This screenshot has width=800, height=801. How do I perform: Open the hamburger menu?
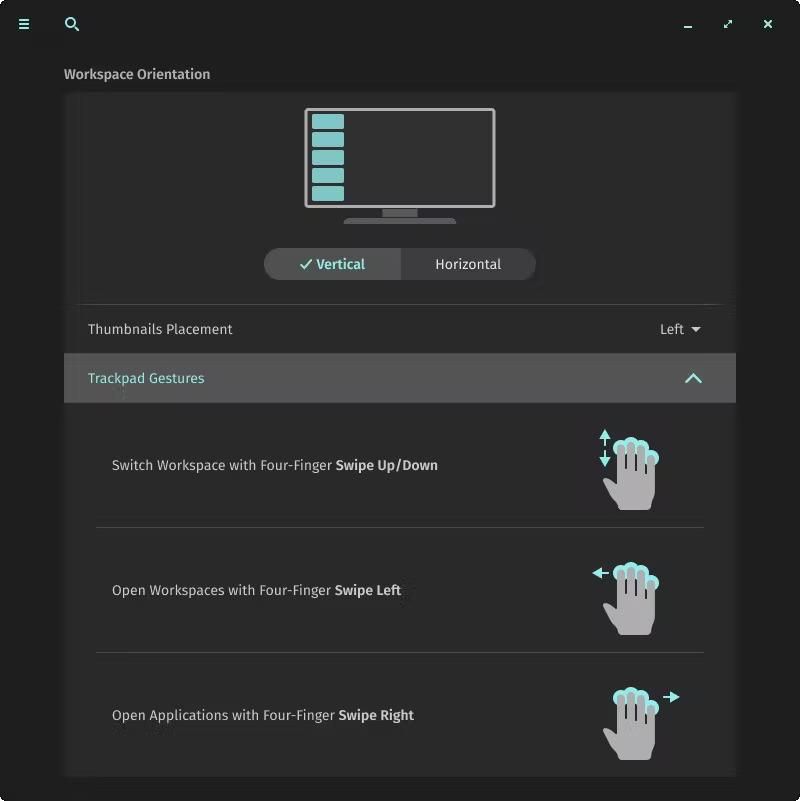(24, 24)
